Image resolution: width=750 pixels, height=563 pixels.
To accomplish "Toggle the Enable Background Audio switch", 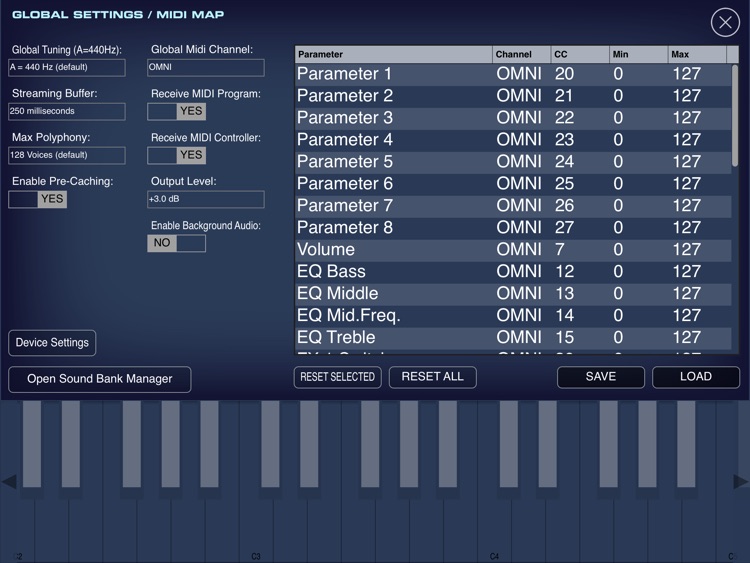I will tap(176, 243).
